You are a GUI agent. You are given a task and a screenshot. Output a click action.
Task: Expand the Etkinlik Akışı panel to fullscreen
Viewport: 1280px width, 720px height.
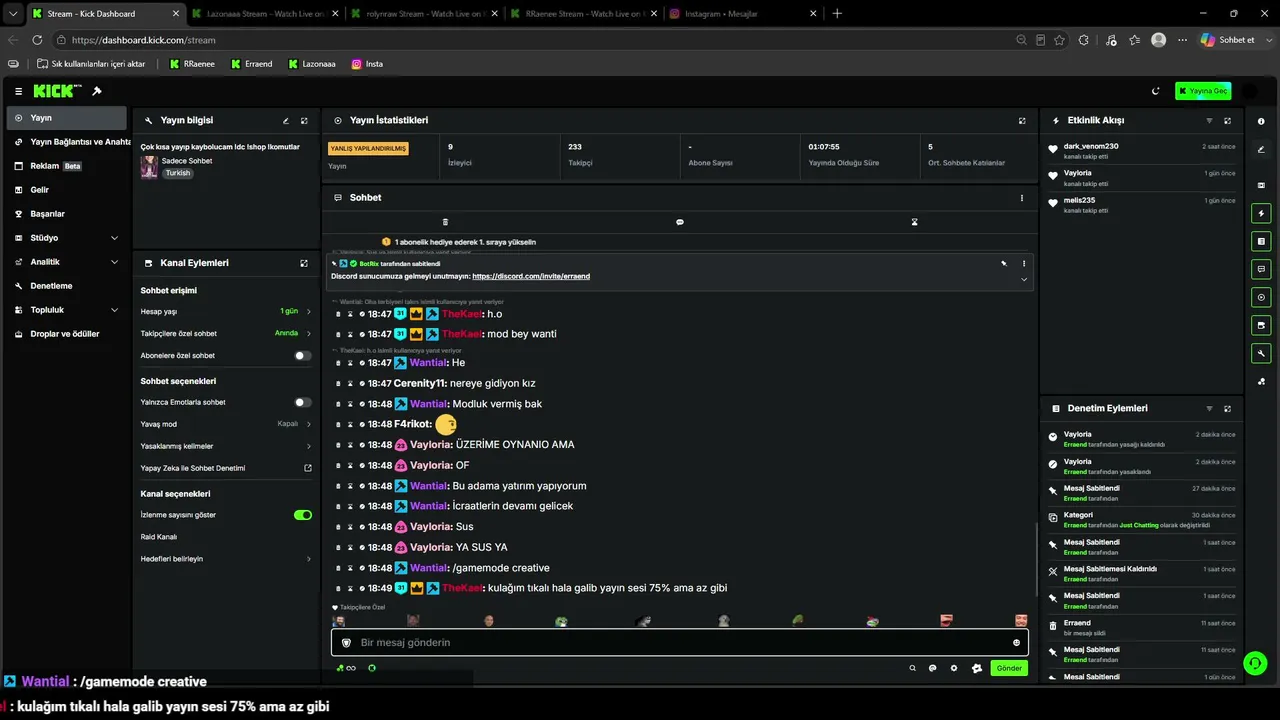click(1228, 121)
